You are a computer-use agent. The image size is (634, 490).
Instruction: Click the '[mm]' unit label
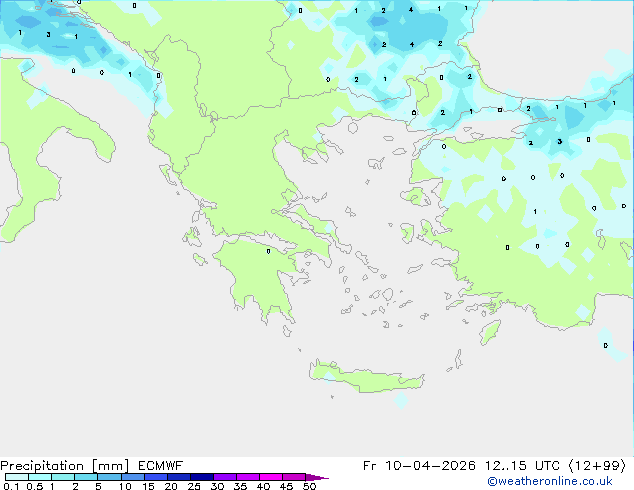tap(111, 466)
